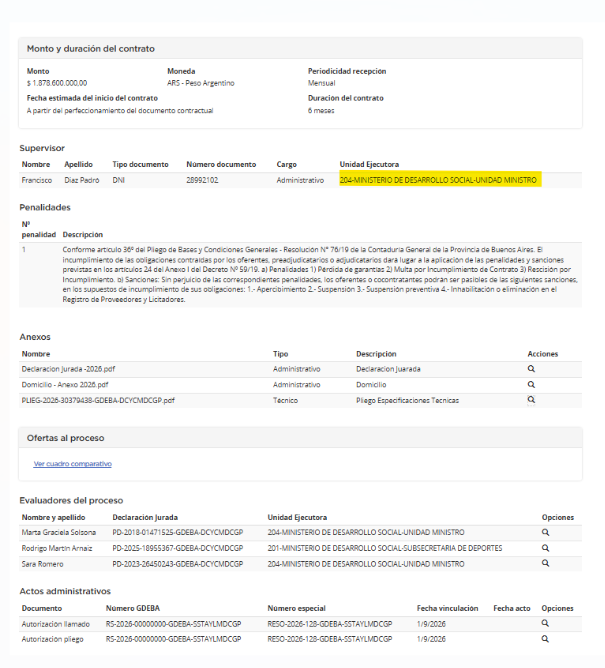Click declaration PD-2018-01471525-GDEBA-DCYCMDCGP
This screenshot has width=605, height=668.
tap(178, 533)
